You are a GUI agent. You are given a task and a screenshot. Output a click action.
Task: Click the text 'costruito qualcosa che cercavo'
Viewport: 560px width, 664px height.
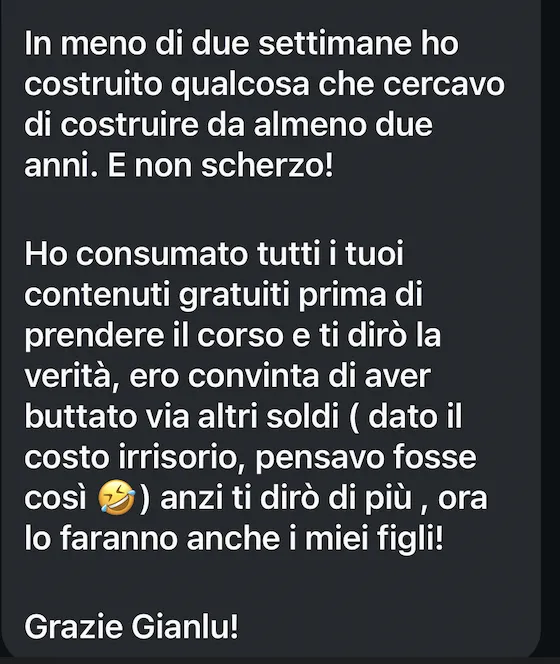tap(264, 85)
